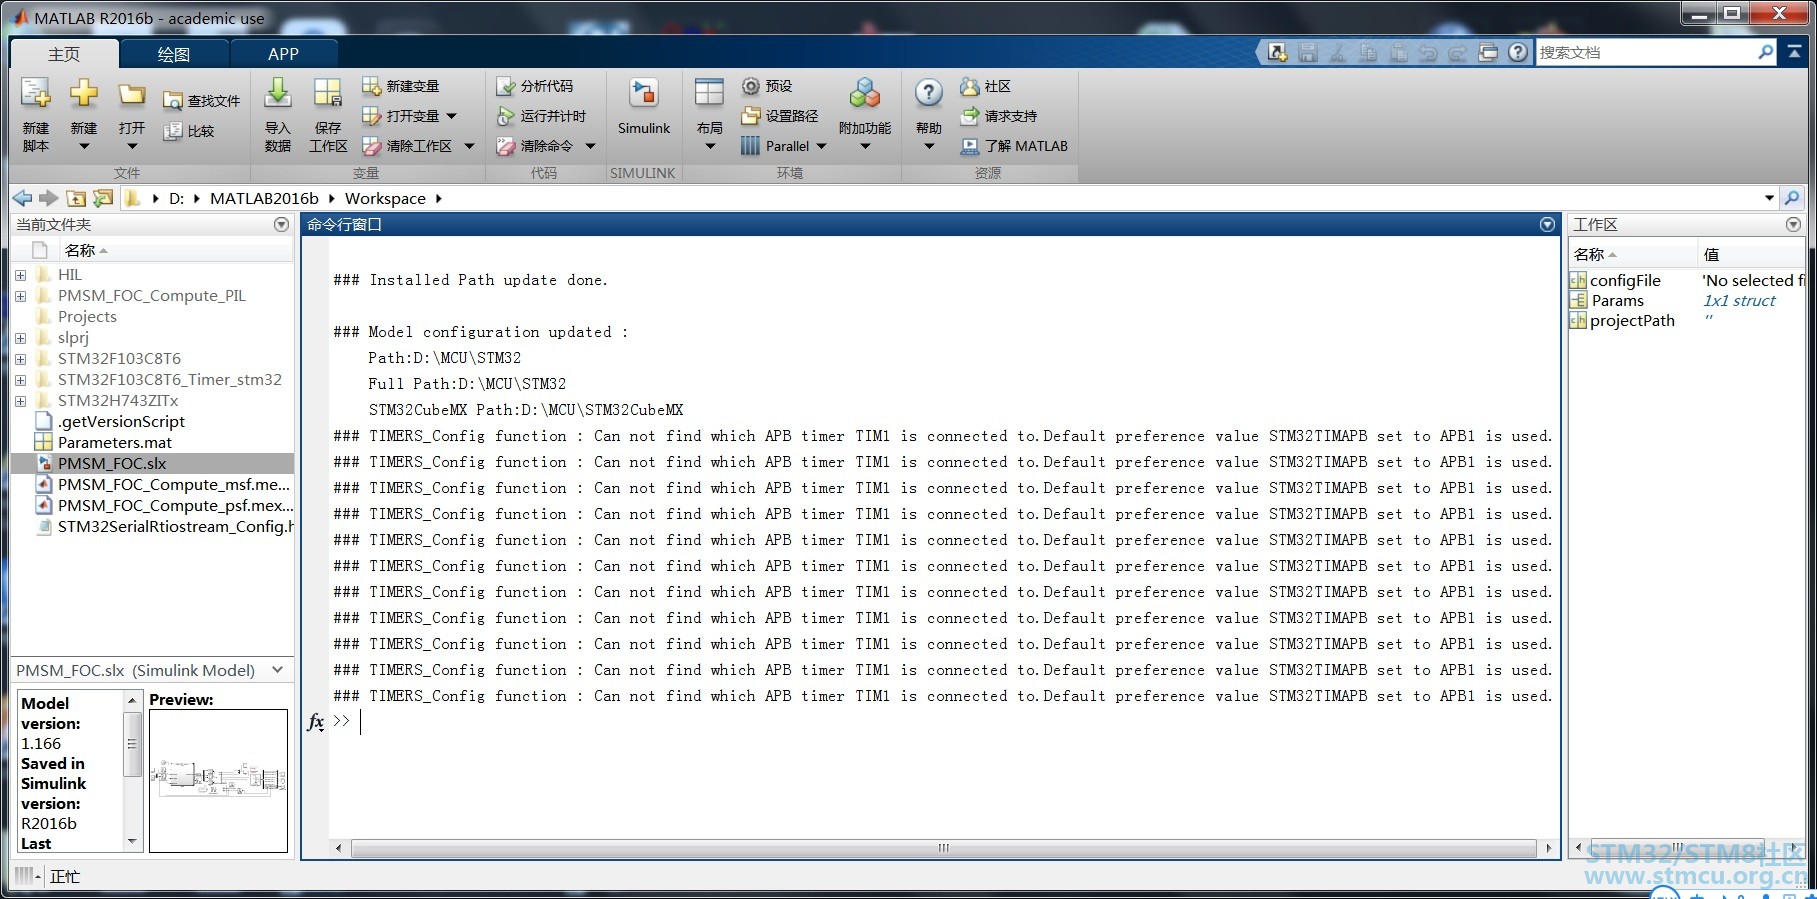Click the D: drive in address path
1817x899 pixels.
click(x=177, y=198)
